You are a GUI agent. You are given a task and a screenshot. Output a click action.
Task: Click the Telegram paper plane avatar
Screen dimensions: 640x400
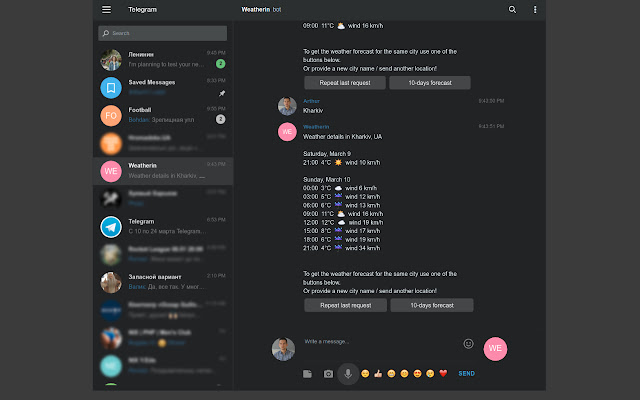pos(111,227)
